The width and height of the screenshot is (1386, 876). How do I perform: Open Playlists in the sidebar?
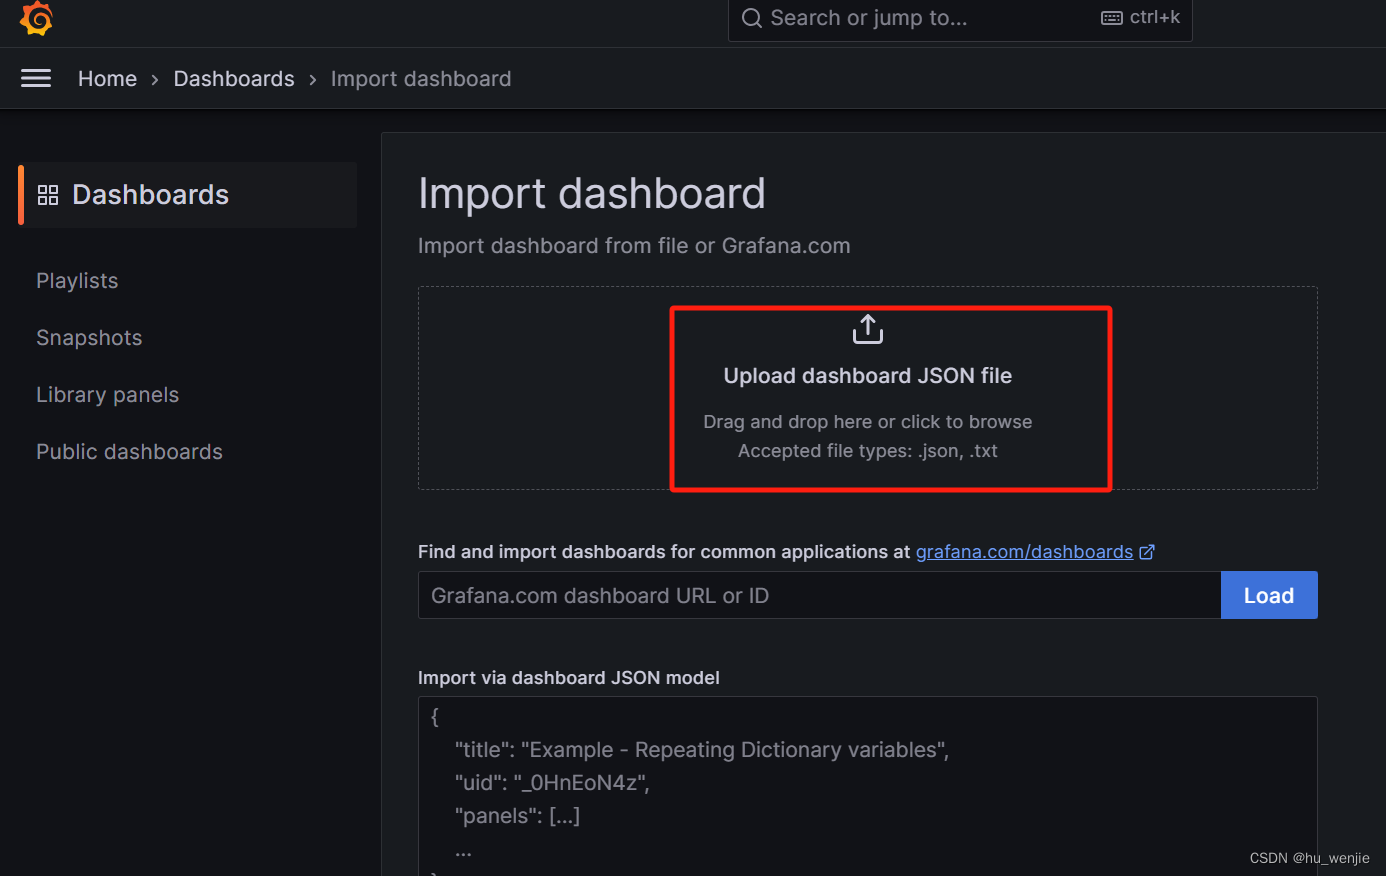tap(77, 281)
